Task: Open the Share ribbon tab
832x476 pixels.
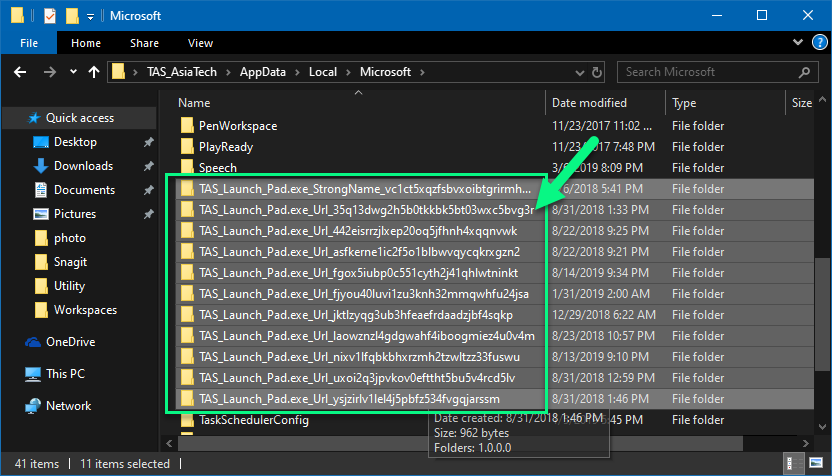Action: [x=144, y=43]
